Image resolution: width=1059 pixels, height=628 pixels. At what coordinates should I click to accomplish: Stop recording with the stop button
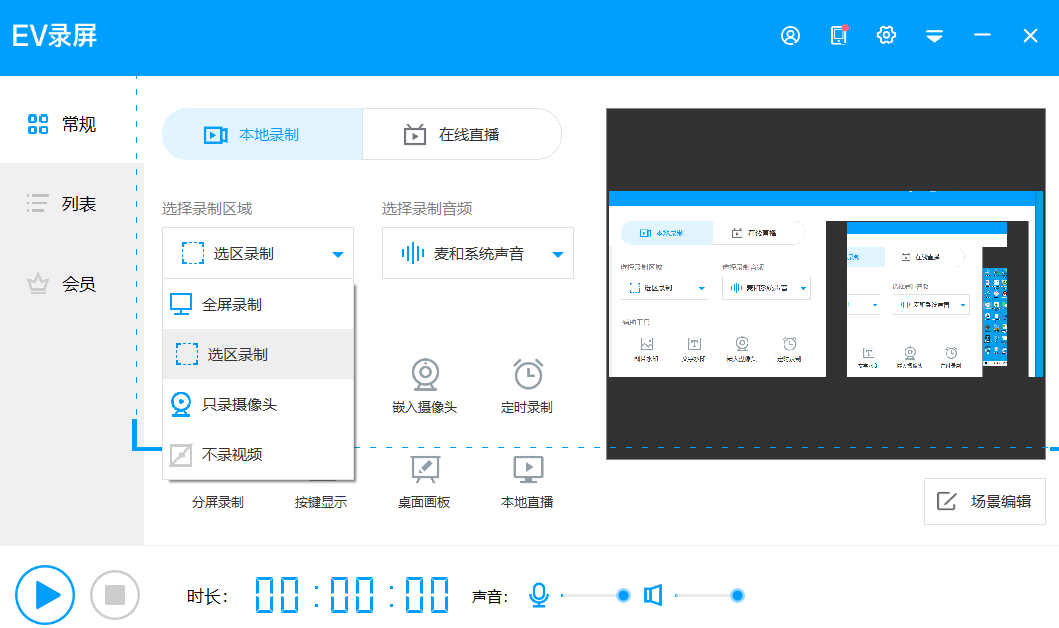click(115, 595)
